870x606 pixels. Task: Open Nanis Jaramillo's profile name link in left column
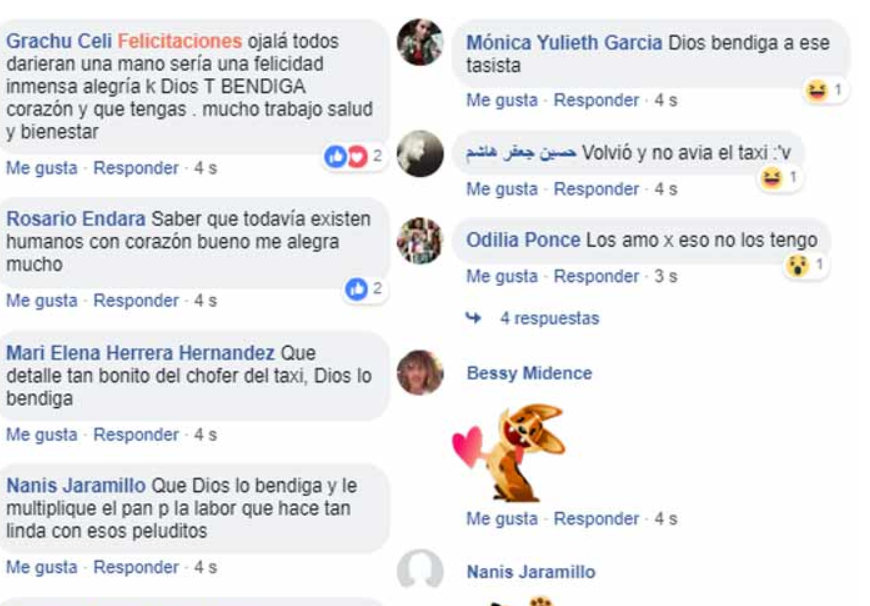75,486
